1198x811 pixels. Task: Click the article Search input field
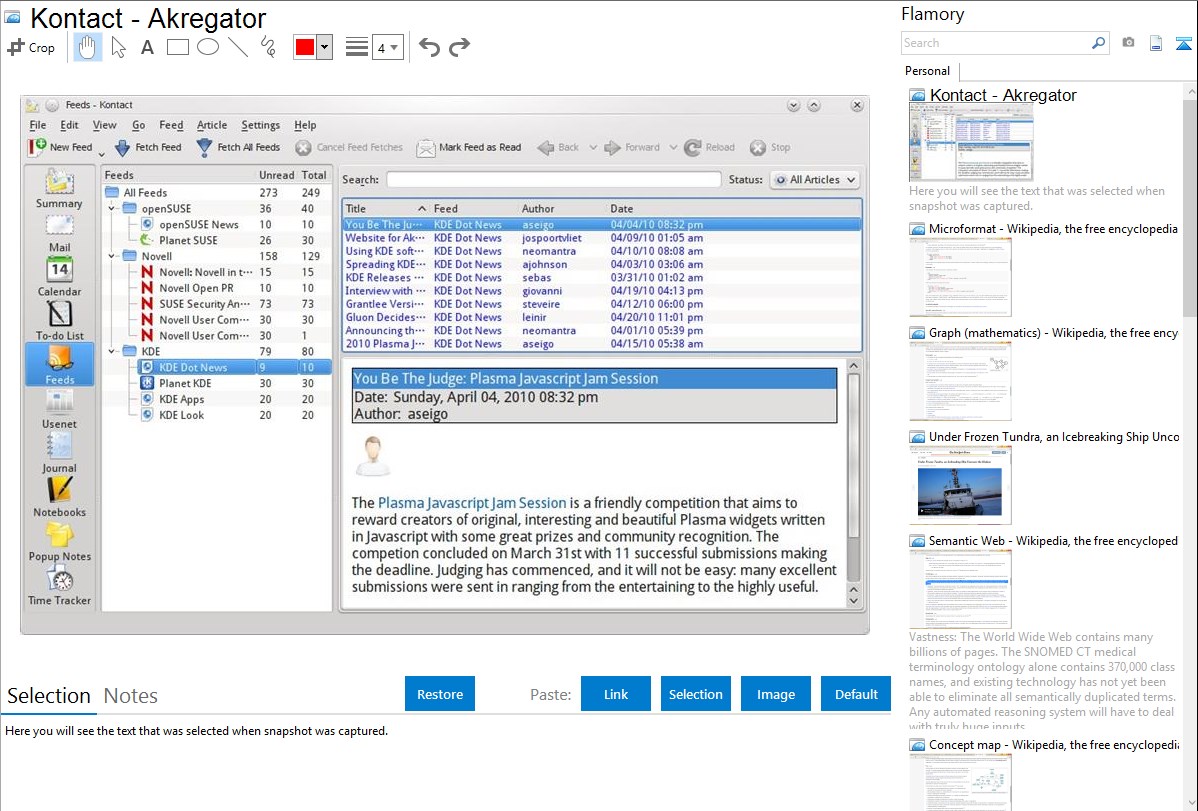click(x=554, y=180)
